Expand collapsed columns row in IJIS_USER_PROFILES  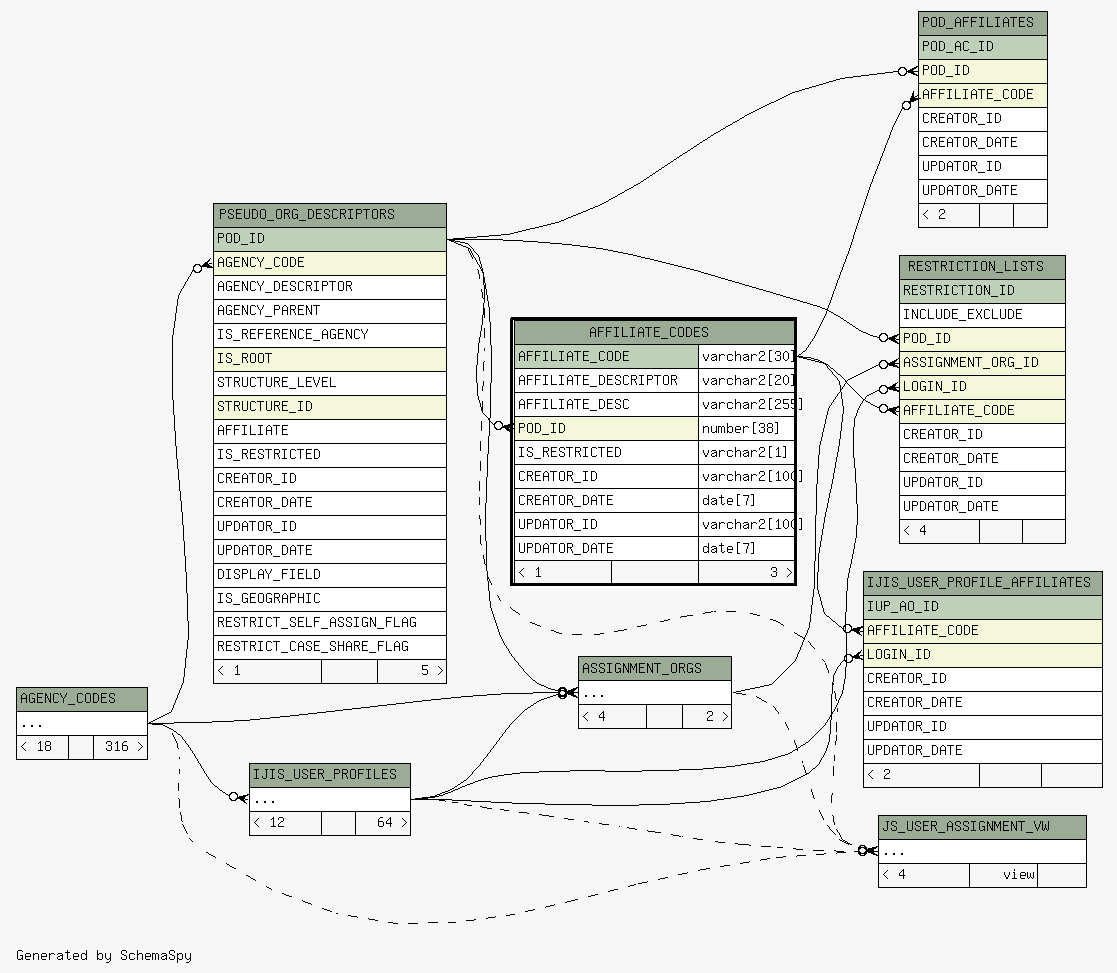pyautogui.click(x=330, y=799)
